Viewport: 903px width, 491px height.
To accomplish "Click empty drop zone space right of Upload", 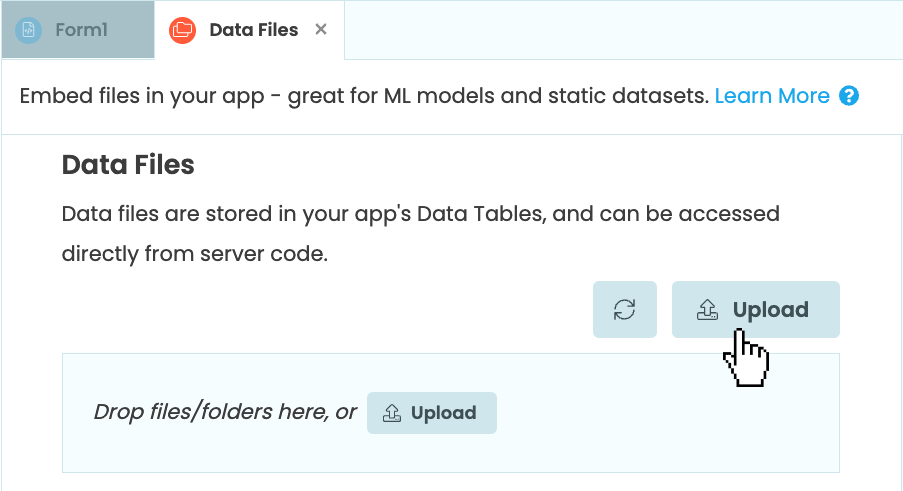I will [x=660, y=420].
